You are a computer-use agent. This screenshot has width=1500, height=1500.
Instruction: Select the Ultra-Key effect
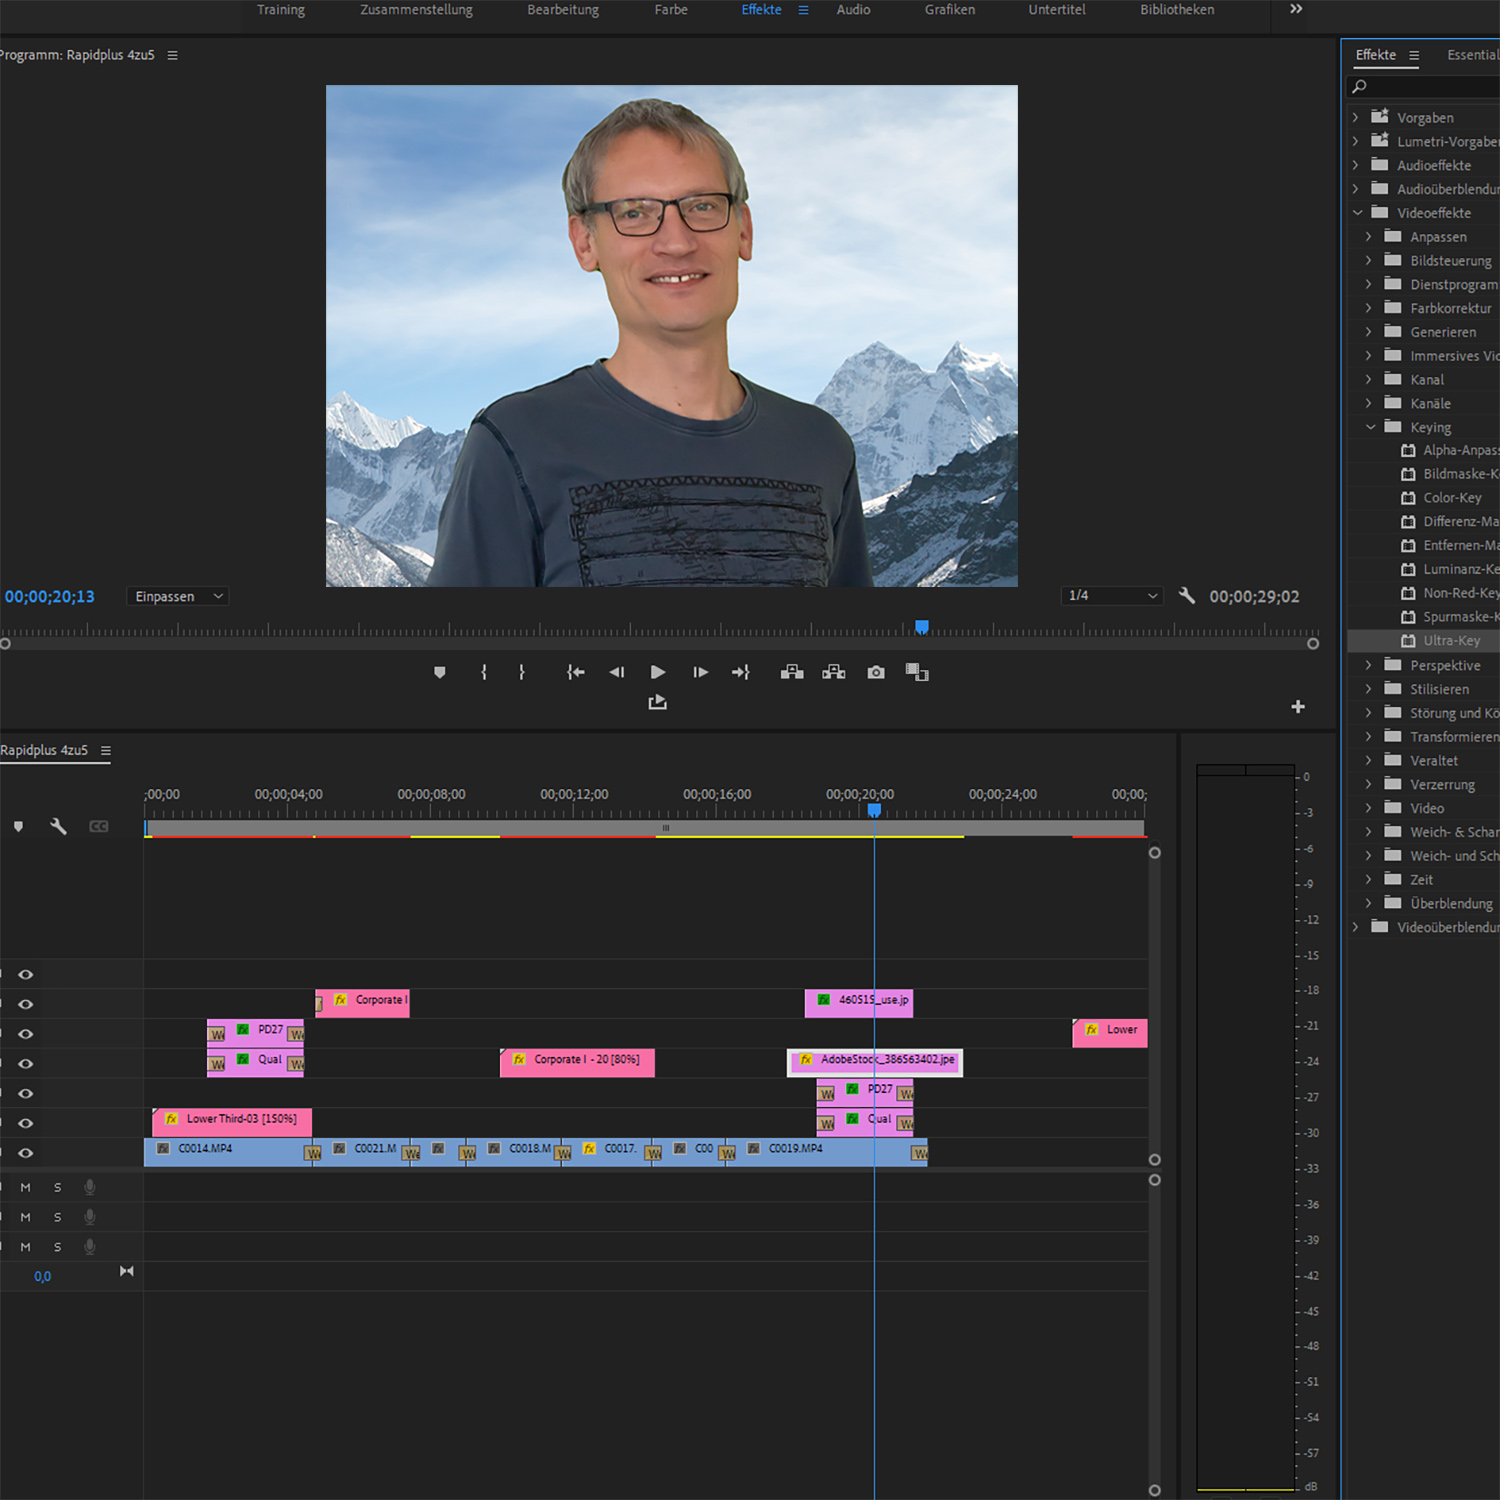[x=1451, y=641]
